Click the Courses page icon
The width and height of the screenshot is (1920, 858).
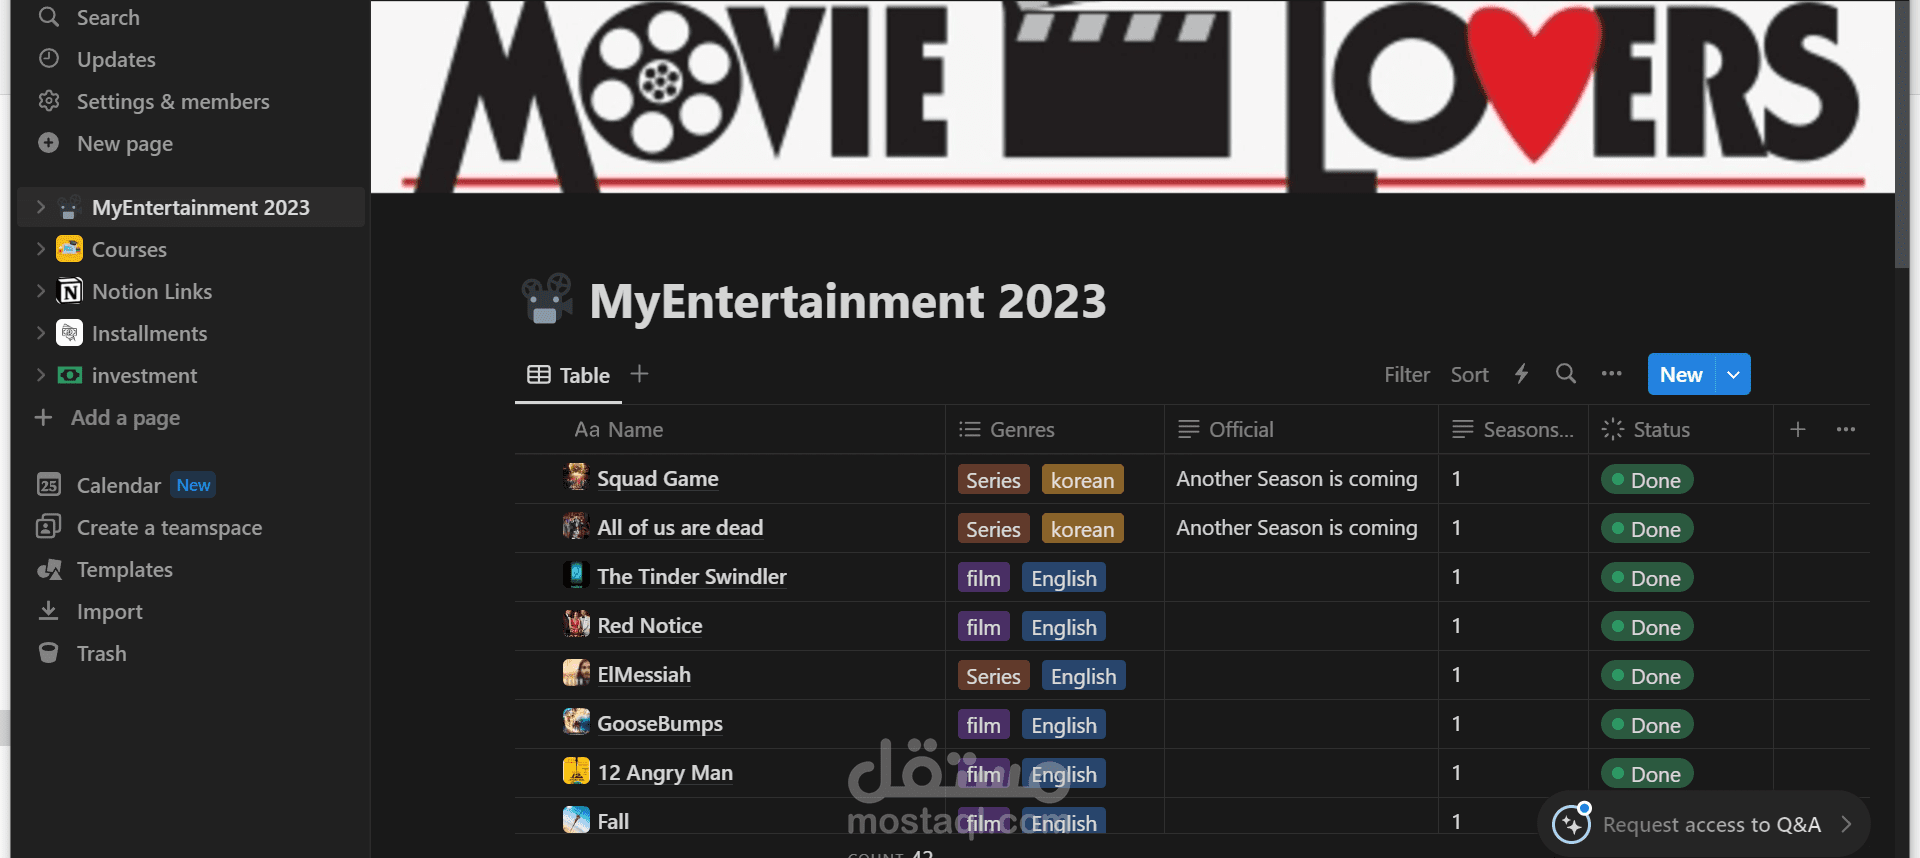[x=69, y=249]
